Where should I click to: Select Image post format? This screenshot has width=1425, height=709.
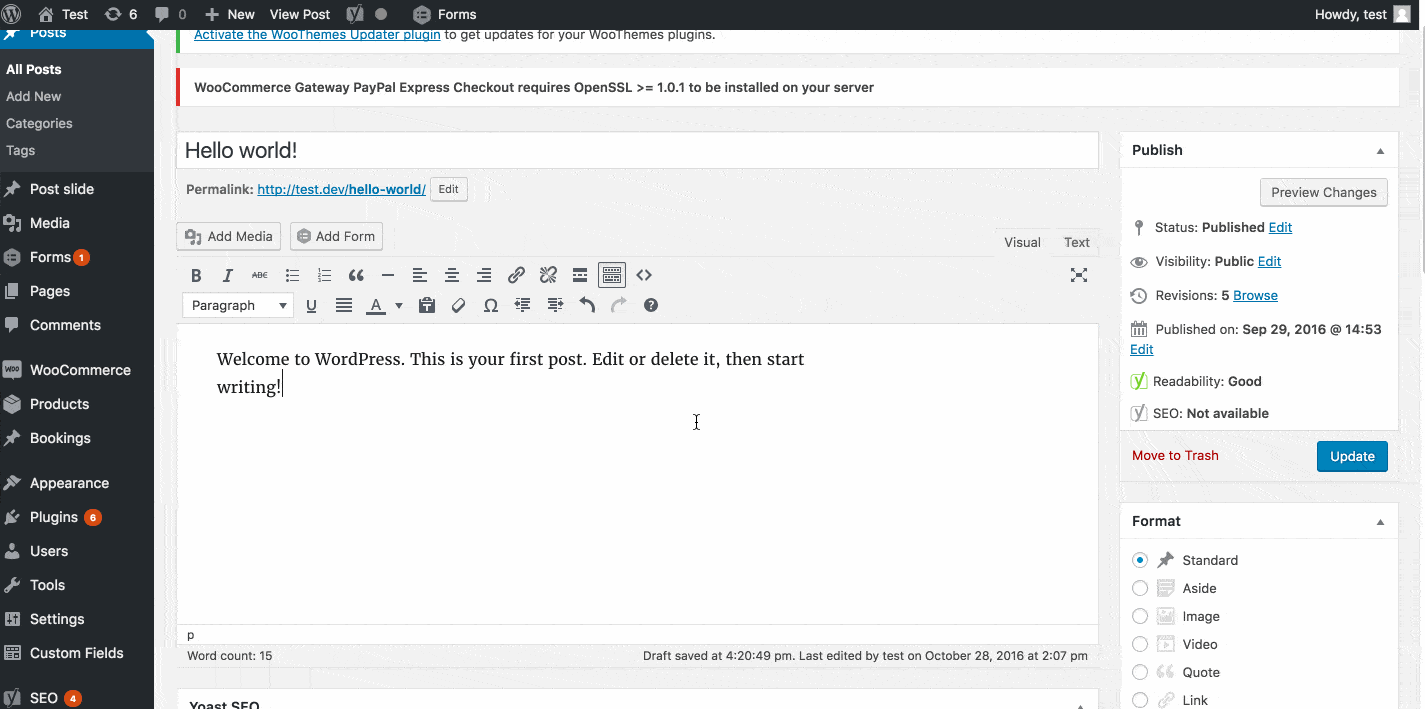coord(1140,616)
